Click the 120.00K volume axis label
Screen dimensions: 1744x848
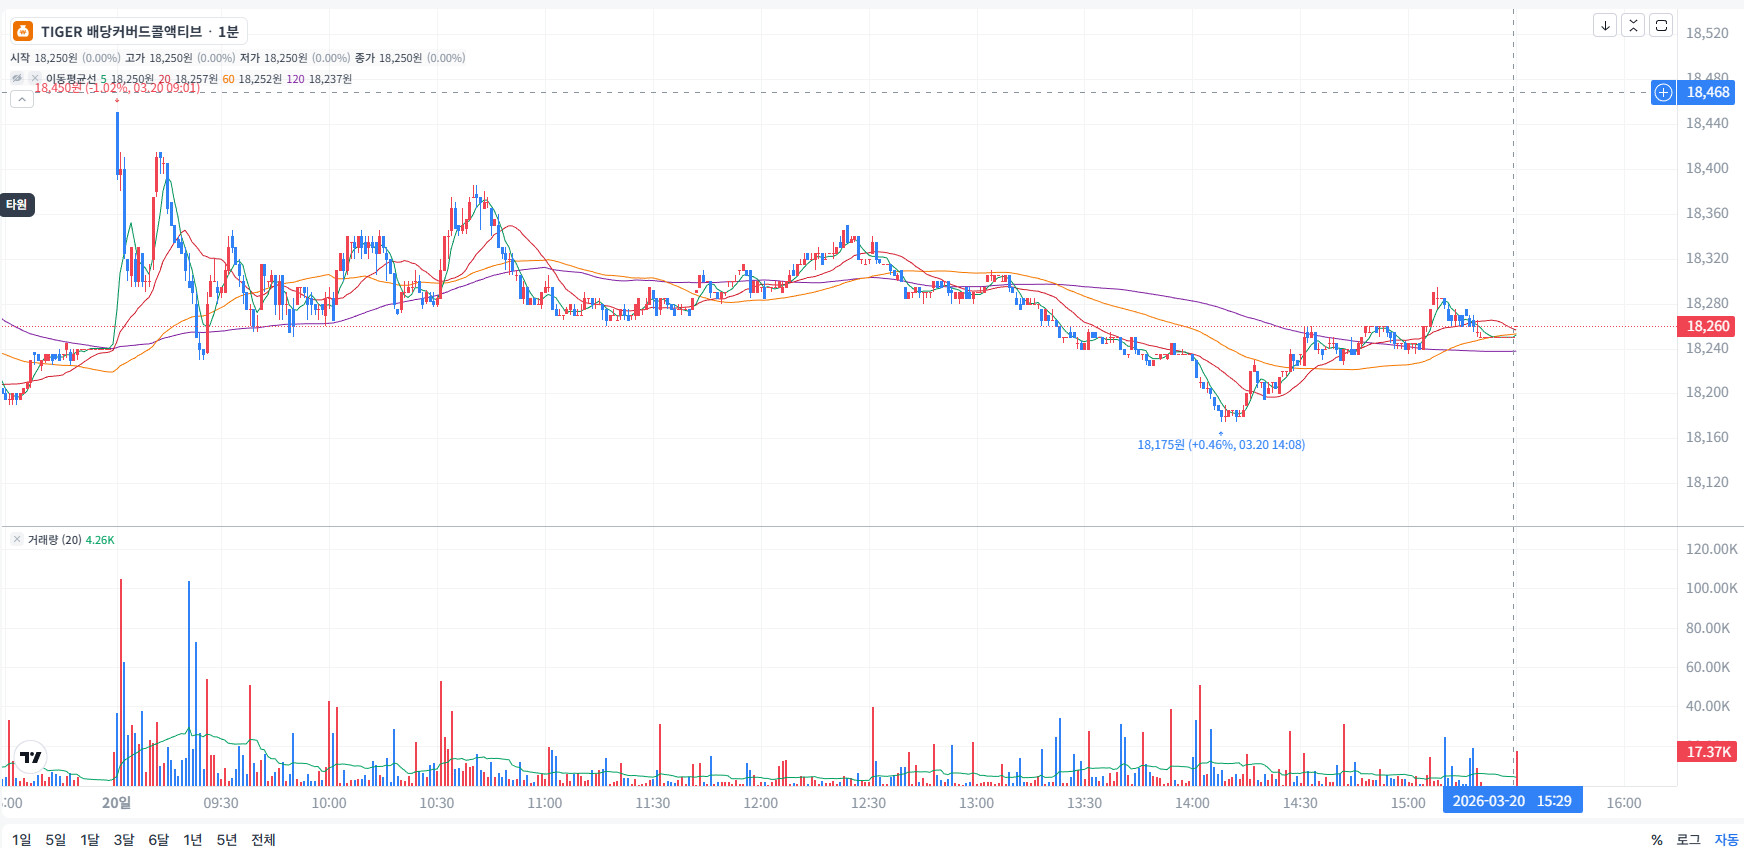[1712, 549]
